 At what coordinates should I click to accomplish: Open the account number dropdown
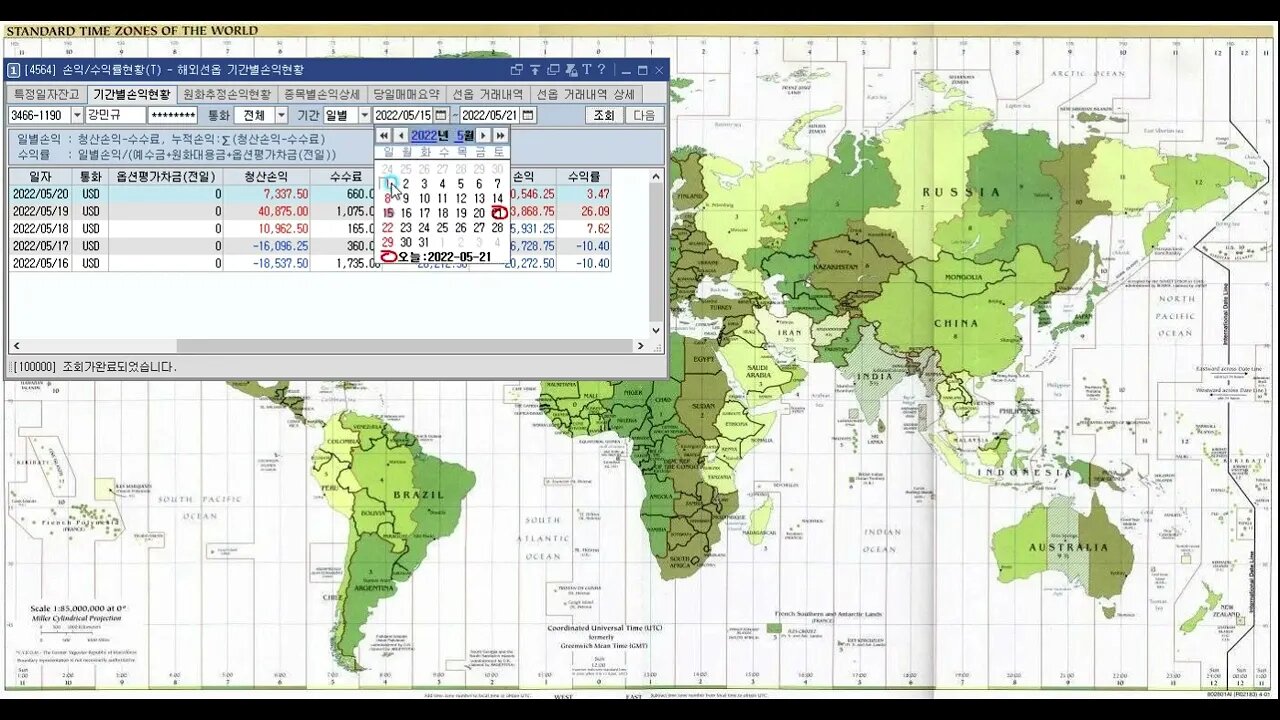pyautogui.click(x=75, y=115)
